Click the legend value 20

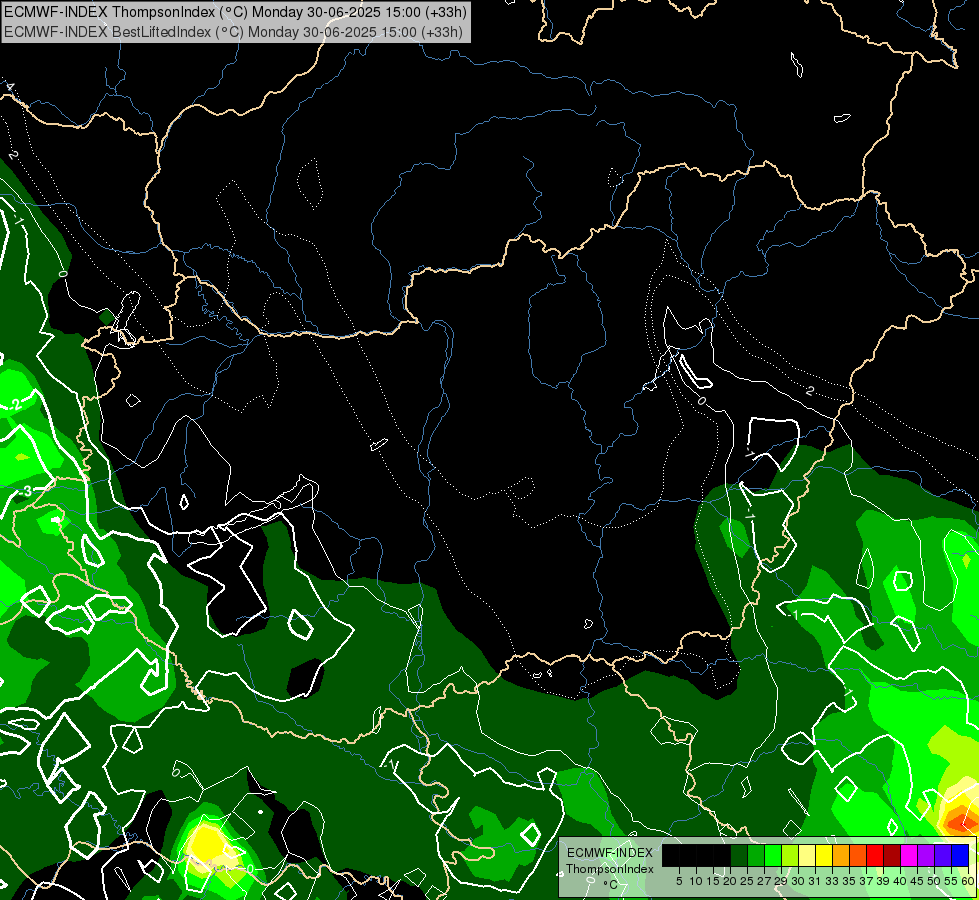(730, 881)
